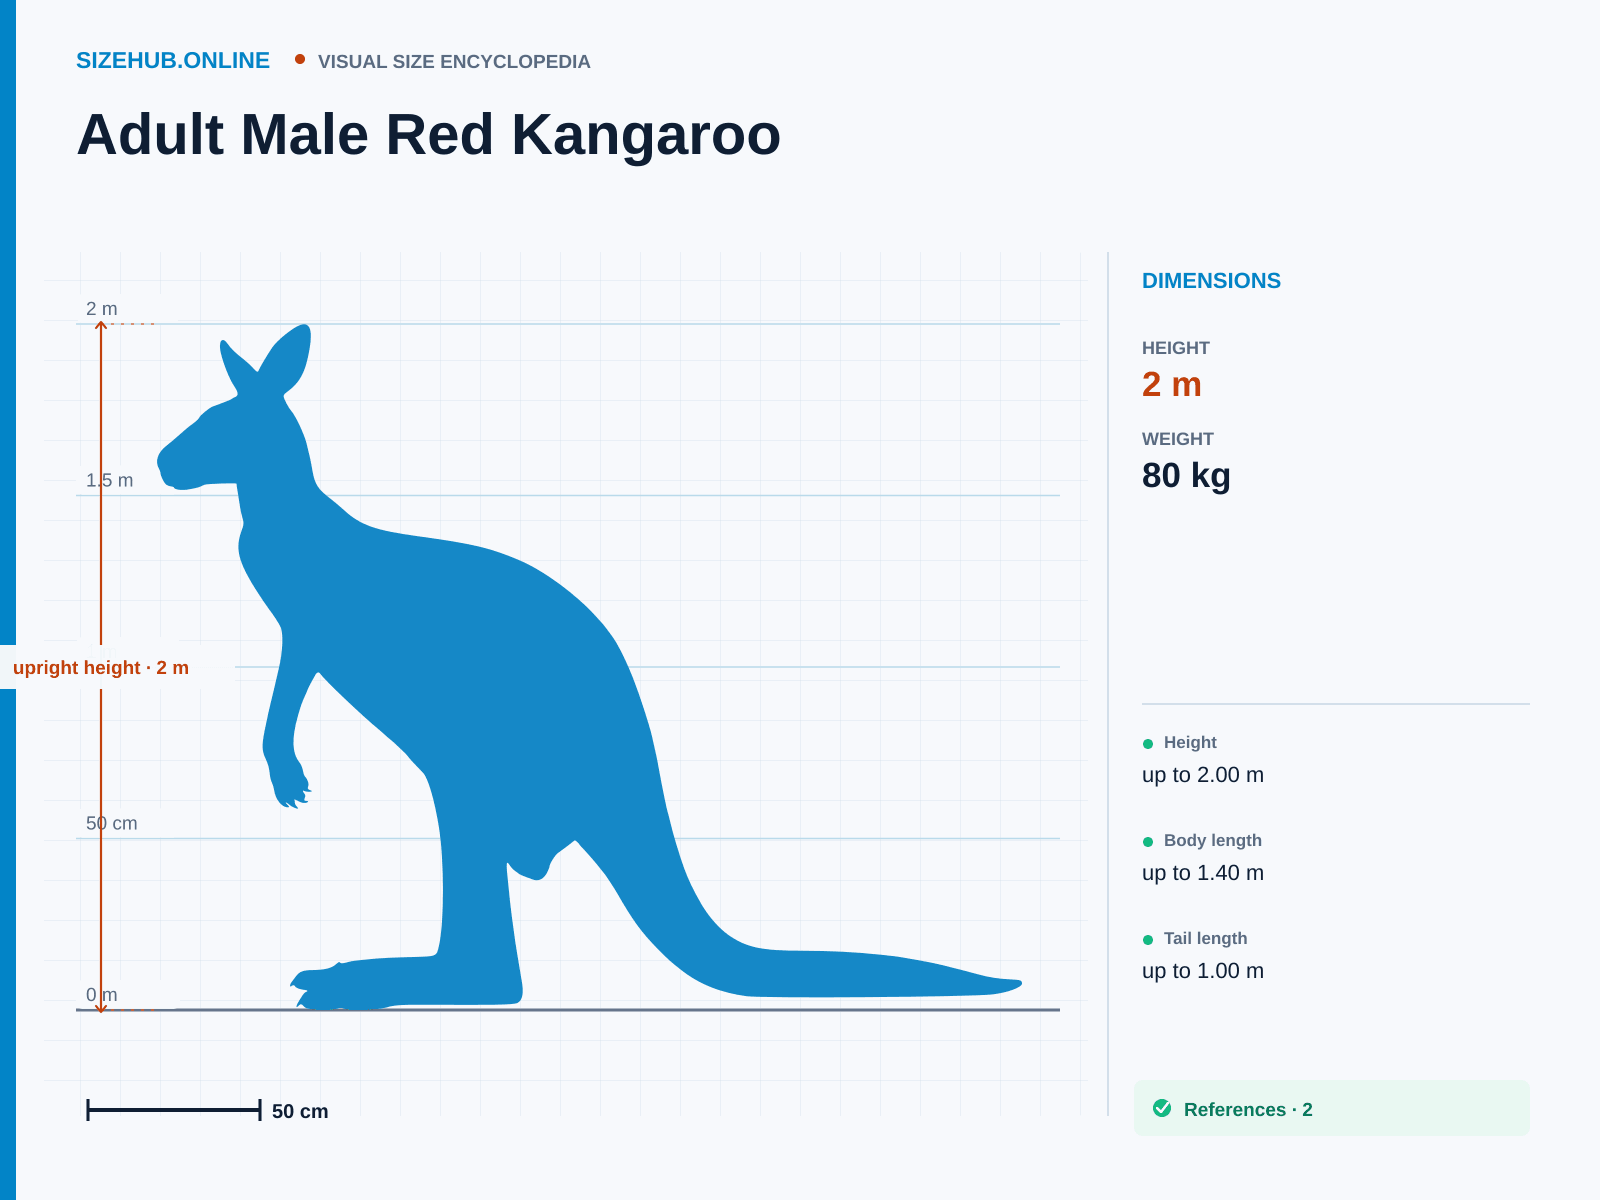The image size is (1600, 1200).
Task: Click the DIMENSIONS panel heading
Action: click(x=1211, y=281)
